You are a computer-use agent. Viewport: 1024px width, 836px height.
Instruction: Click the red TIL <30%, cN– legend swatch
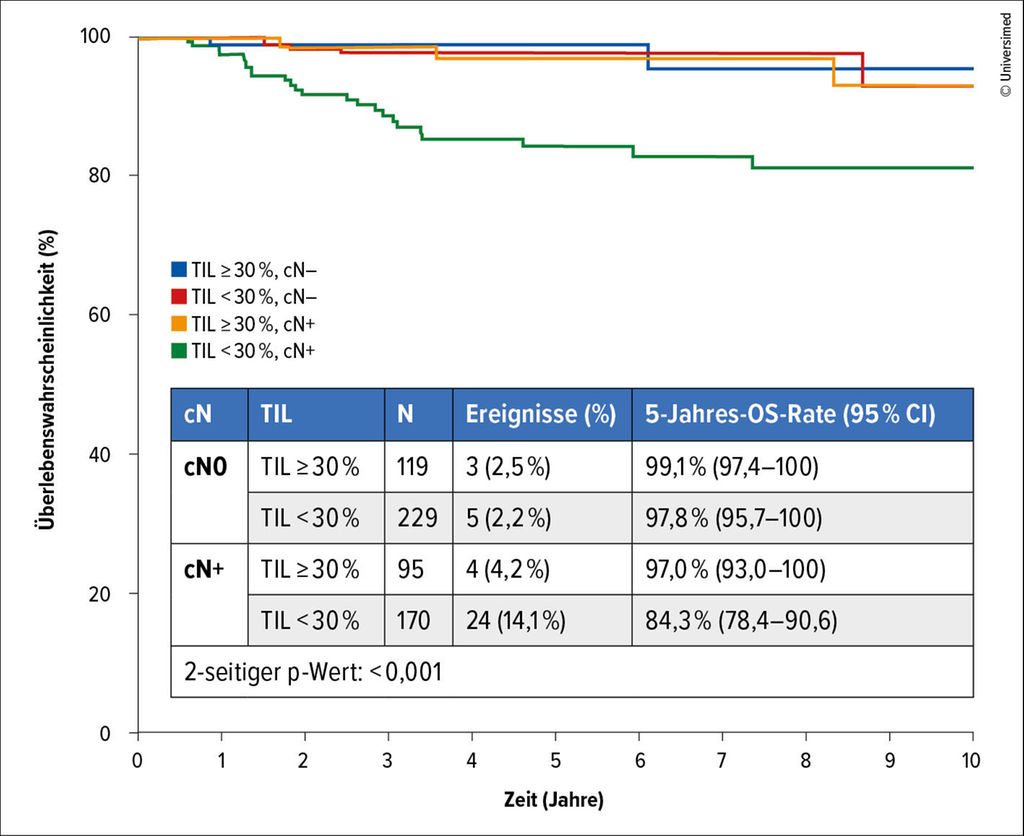click(x=179, y=295)
